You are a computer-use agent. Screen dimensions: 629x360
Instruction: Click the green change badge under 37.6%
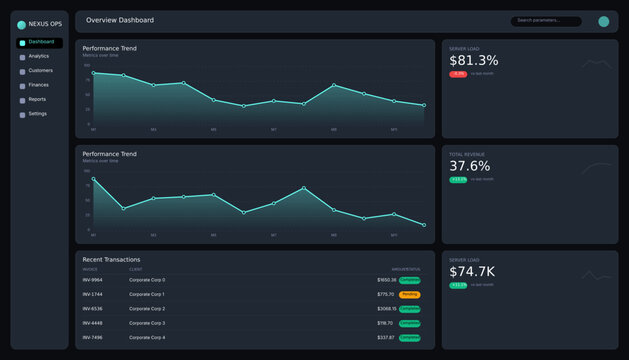(x=458, y=179)
